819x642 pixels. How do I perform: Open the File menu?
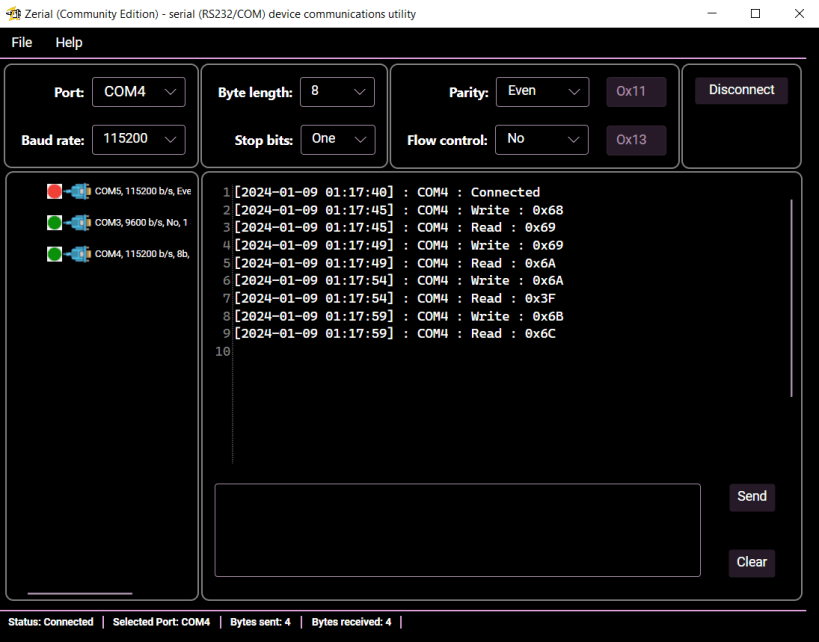[22, 42]
